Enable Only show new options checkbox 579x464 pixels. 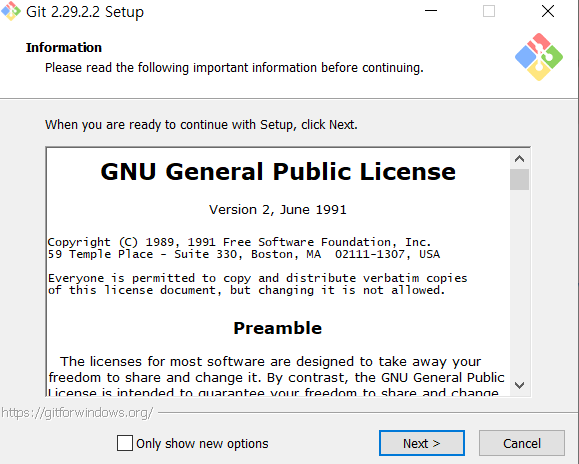[x=125, y=443]
